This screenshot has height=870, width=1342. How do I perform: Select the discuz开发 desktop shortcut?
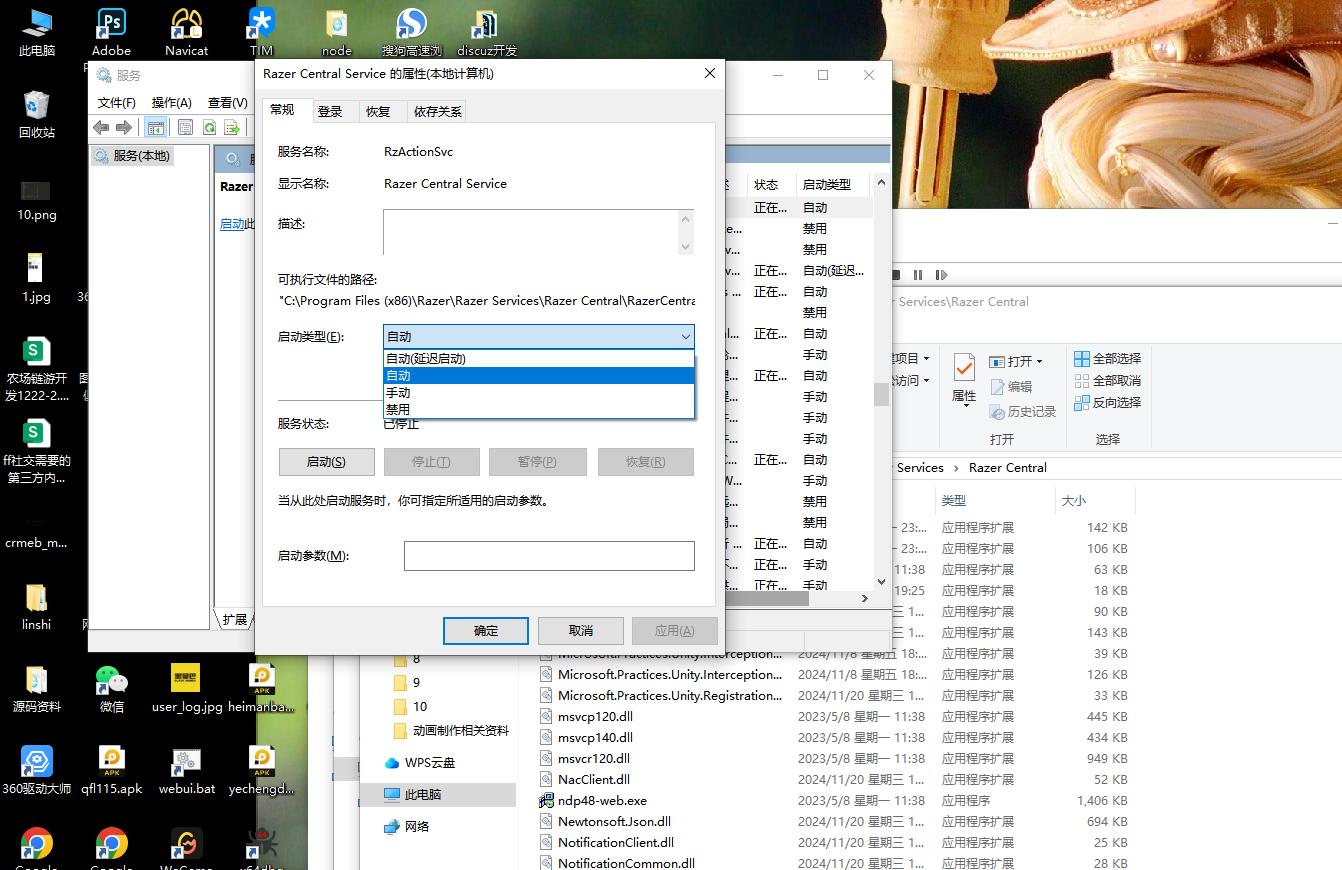(487, 30)
